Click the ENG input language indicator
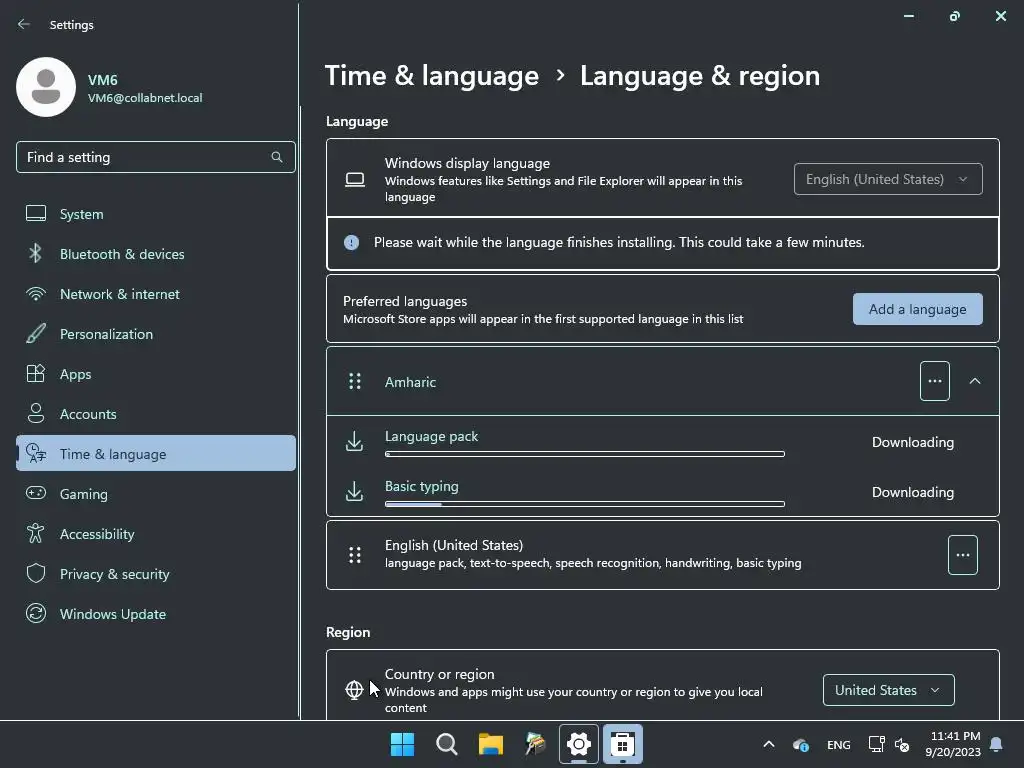This screenshot has height=768, width=1024. pos(839,744)
